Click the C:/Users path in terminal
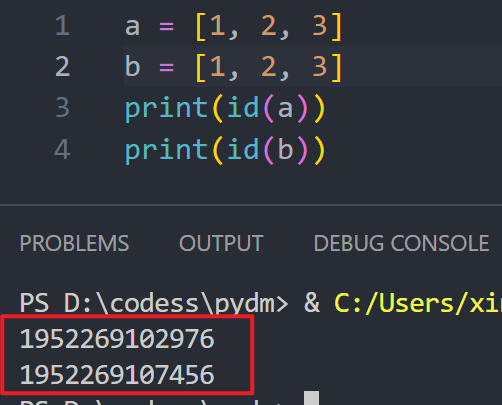Screen dimensions: 502x405 (x=418, y=303)
